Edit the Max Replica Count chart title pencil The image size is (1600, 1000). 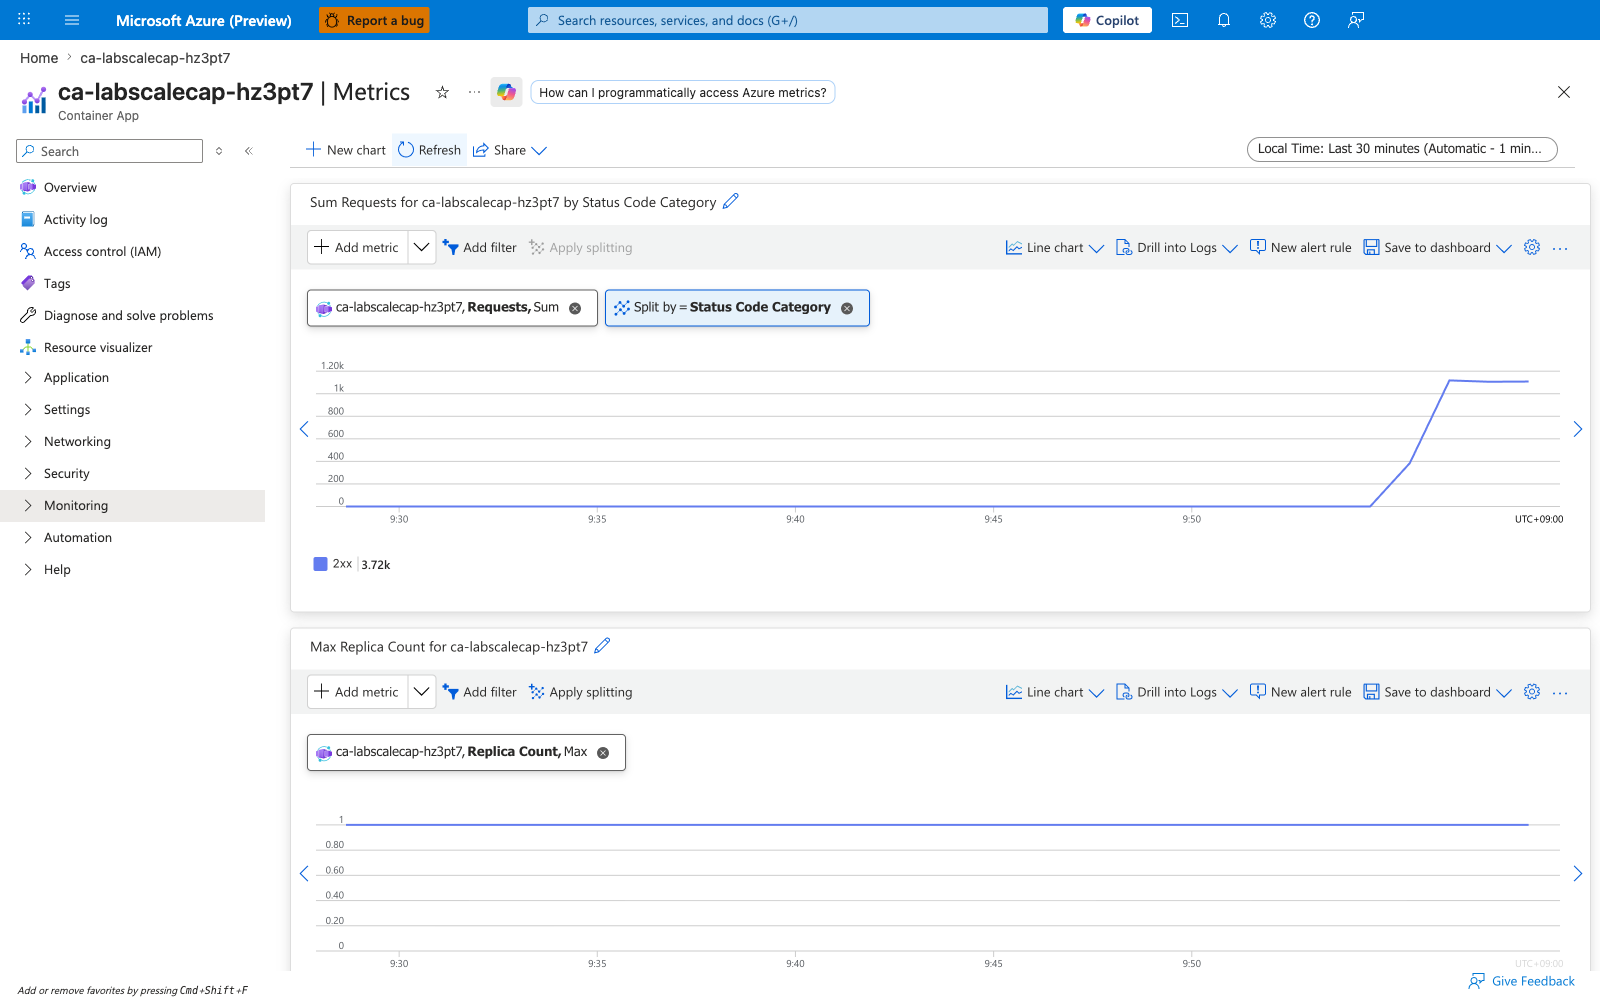[x=602, y=646]
